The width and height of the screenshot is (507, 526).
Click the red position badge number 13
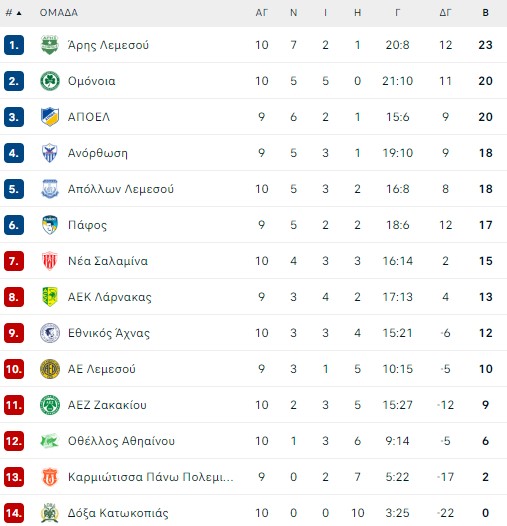[x=14, y=477]
